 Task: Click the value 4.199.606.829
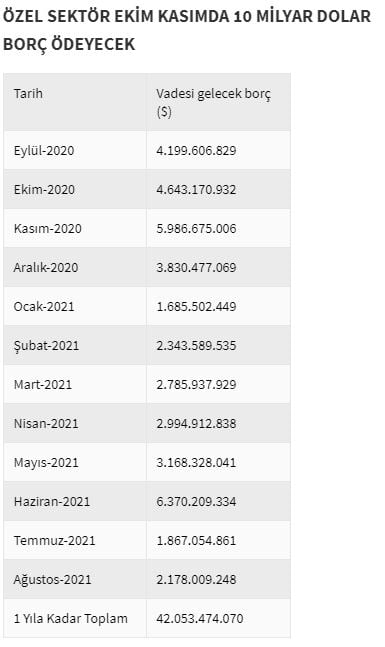(196, 151)
